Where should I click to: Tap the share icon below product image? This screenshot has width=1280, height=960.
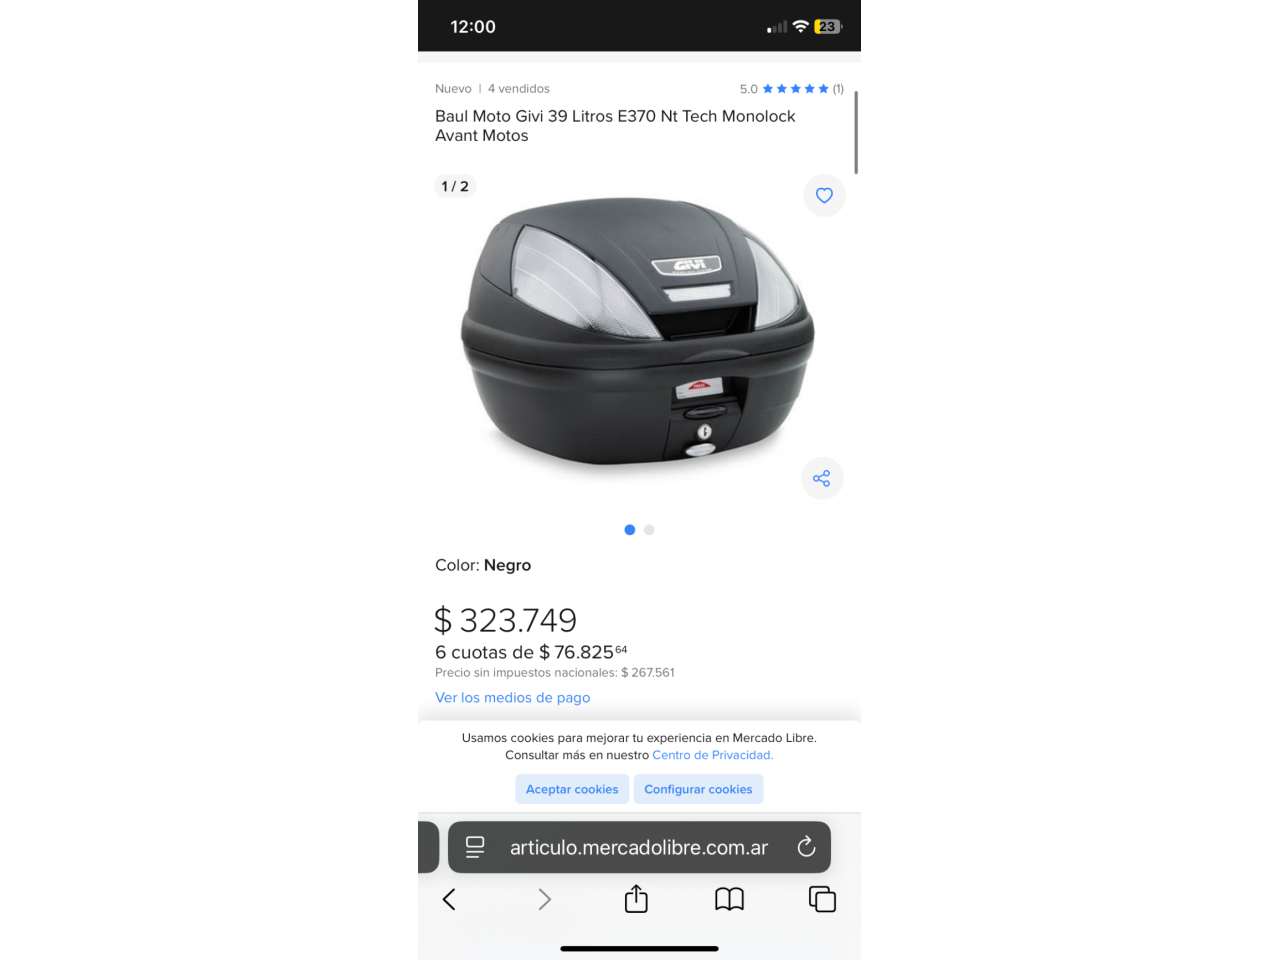pyautogui.click(x=822, y=479)
